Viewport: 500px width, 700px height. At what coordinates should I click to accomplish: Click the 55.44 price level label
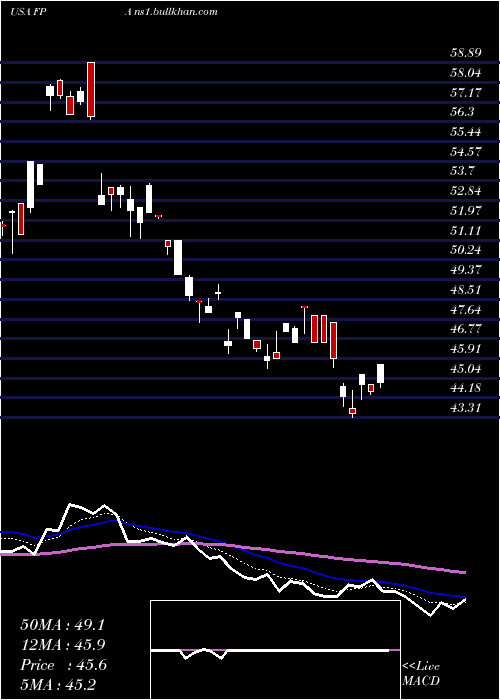pos(465,132)
